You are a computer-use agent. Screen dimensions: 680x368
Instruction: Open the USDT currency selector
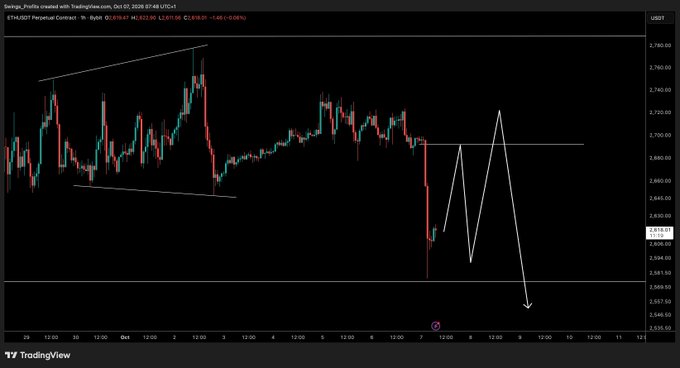(657, 18)
